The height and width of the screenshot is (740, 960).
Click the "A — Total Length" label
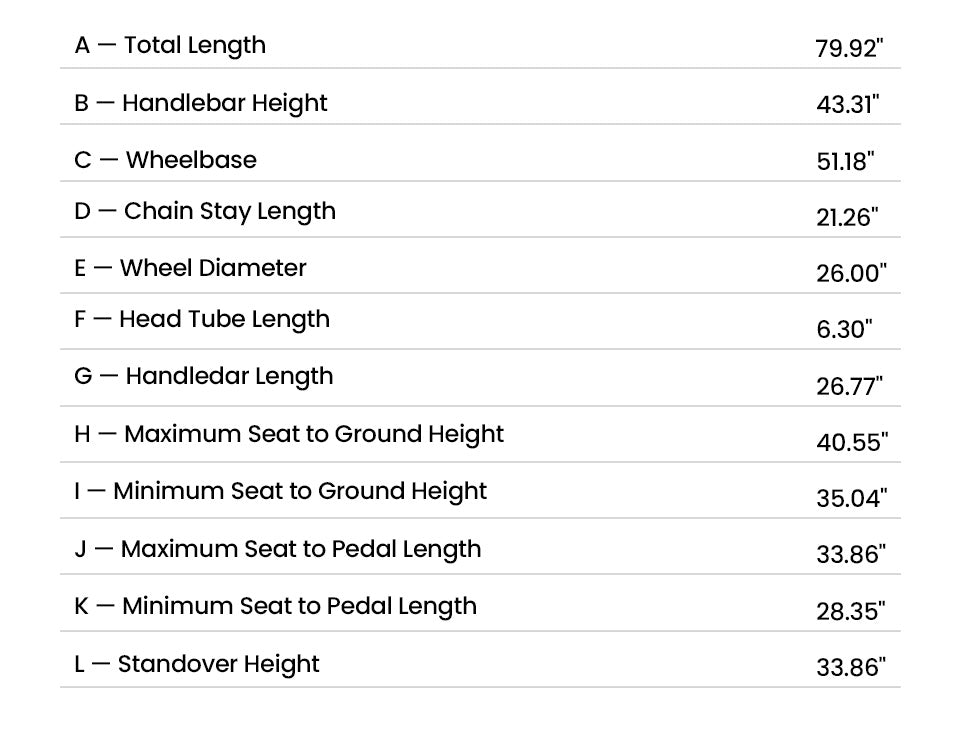(x=170, y=45)
